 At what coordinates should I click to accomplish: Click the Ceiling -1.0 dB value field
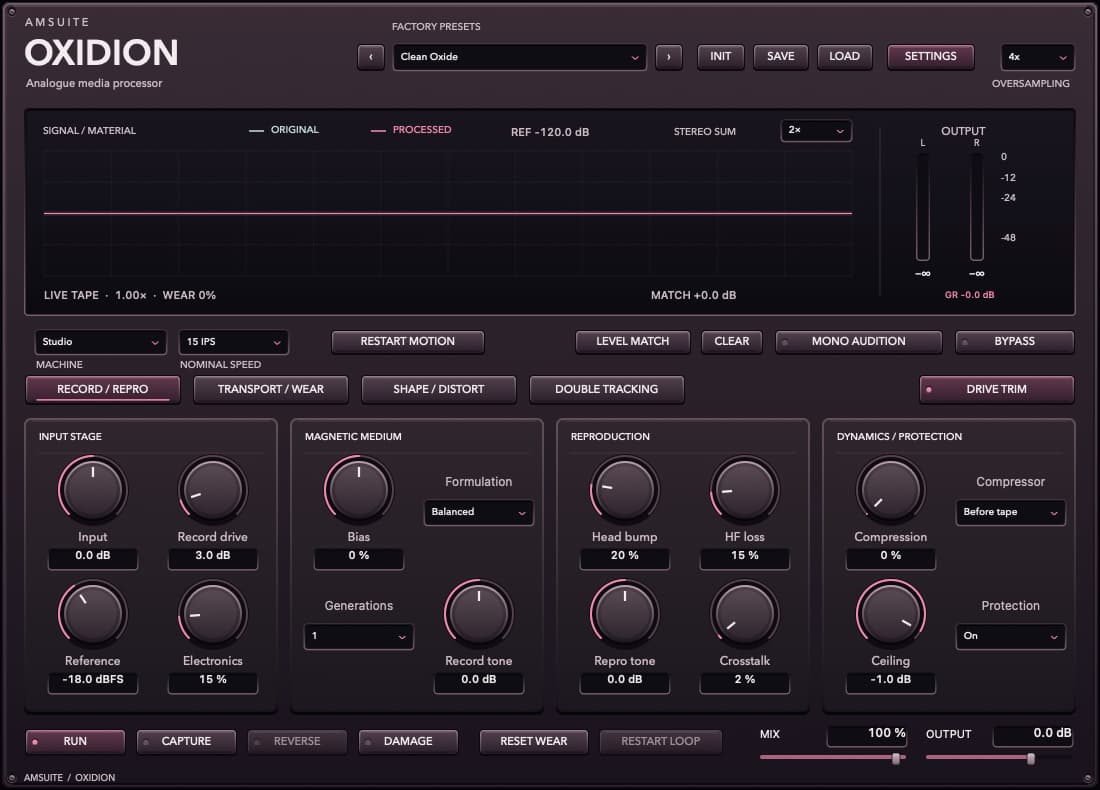(x=890, y=681)
